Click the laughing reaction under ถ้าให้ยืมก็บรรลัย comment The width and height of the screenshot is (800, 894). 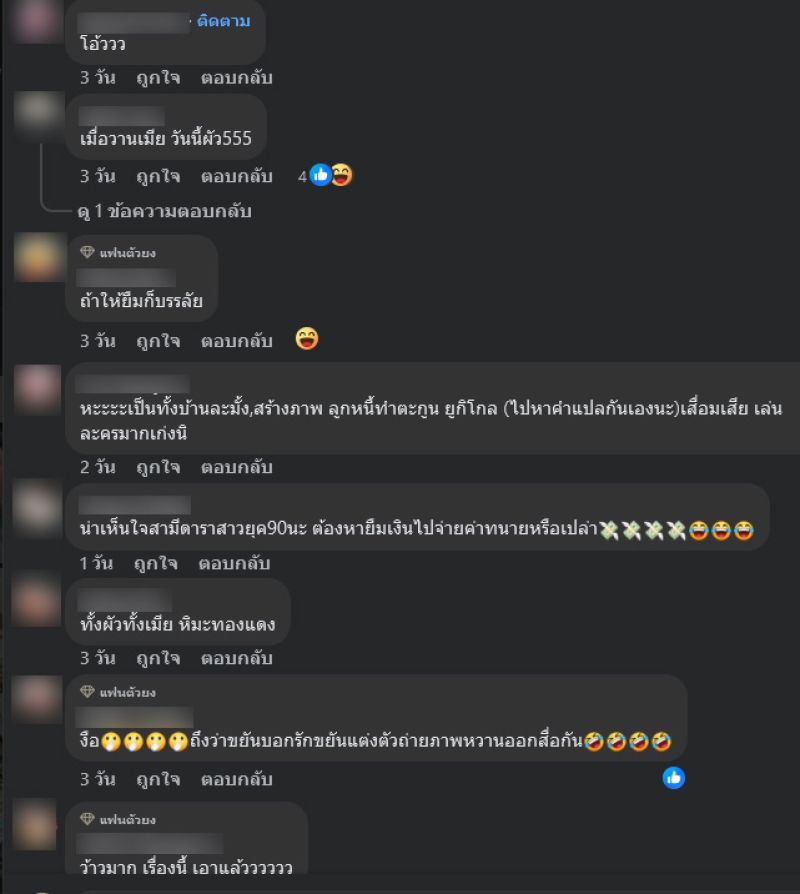coord(307,339)
